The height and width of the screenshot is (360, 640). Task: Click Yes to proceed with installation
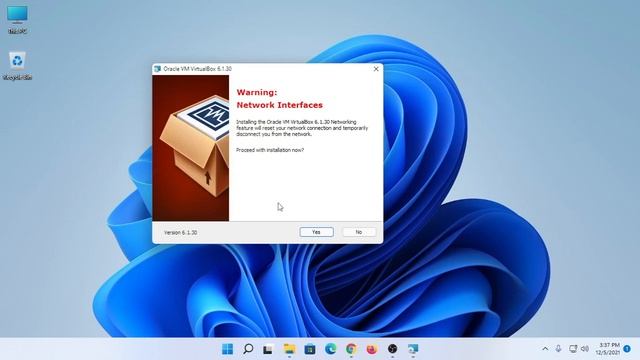click(x=316, y=232)
